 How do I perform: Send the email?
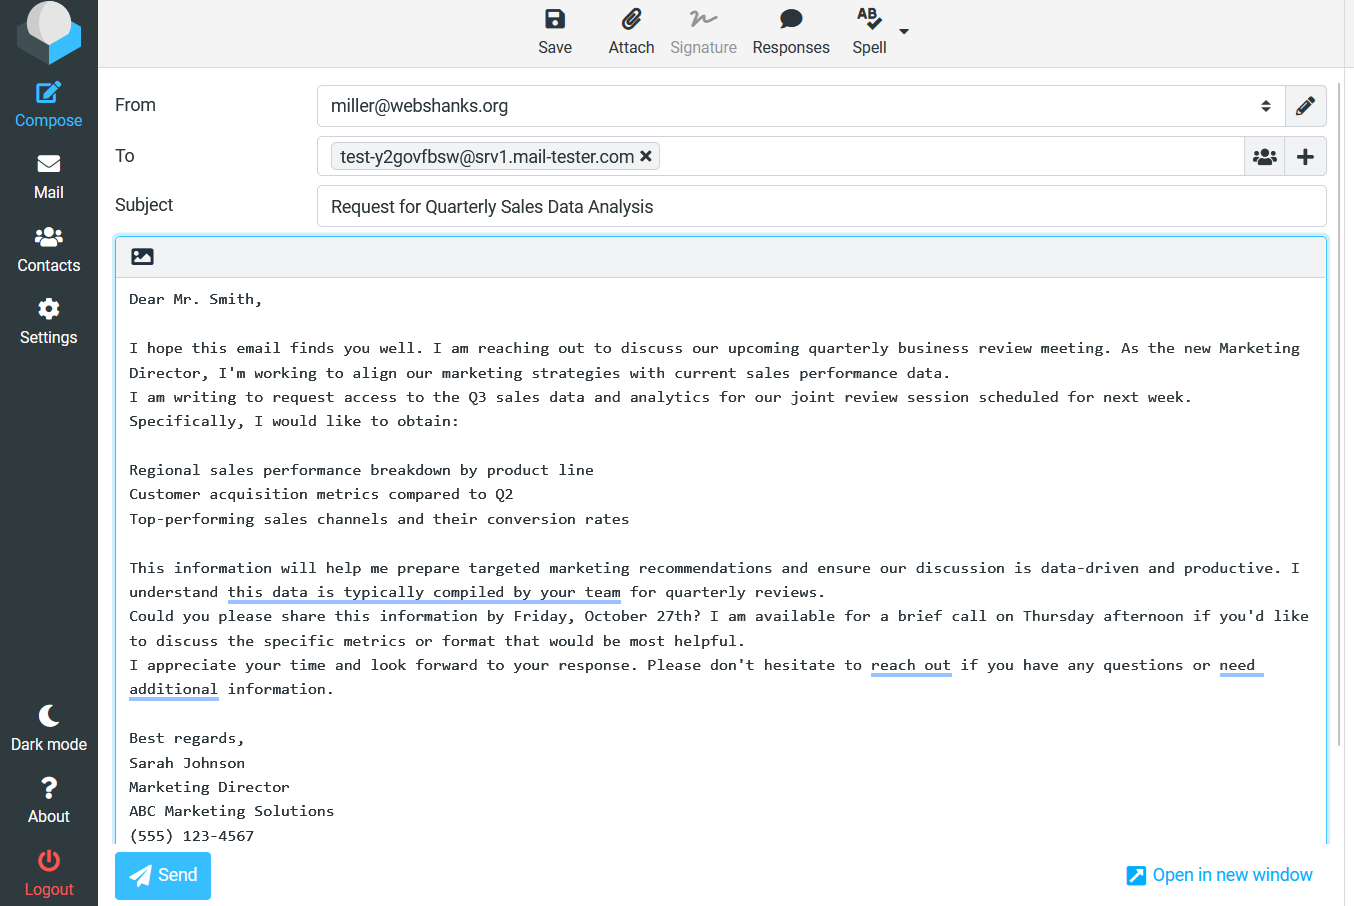(163, 876)
